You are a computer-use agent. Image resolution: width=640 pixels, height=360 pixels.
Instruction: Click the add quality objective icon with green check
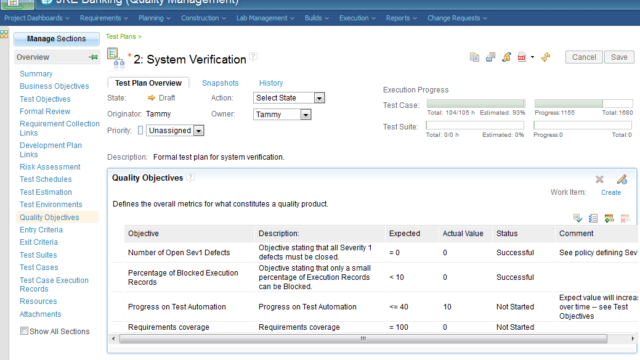(577, 218)
